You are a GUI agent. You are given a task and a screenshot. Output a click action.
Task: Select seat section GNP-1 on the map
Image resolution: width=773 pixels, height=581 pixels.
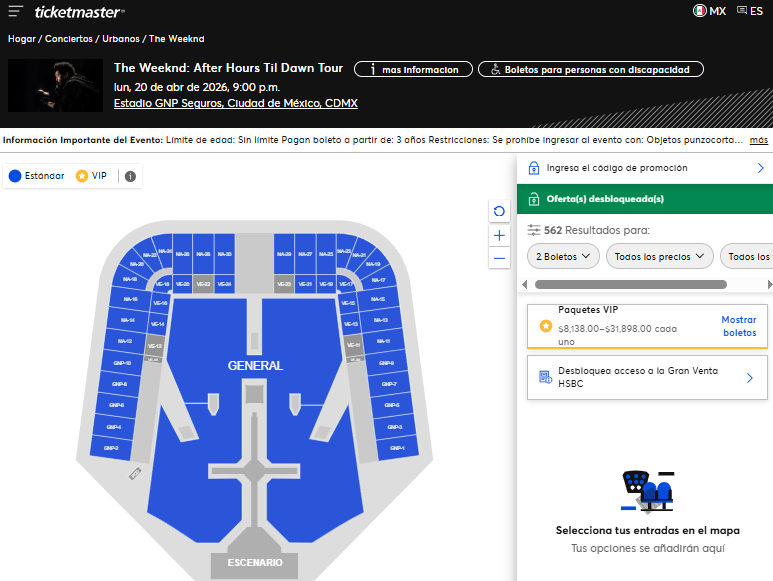pyautogui.click(x=397, y=448)
